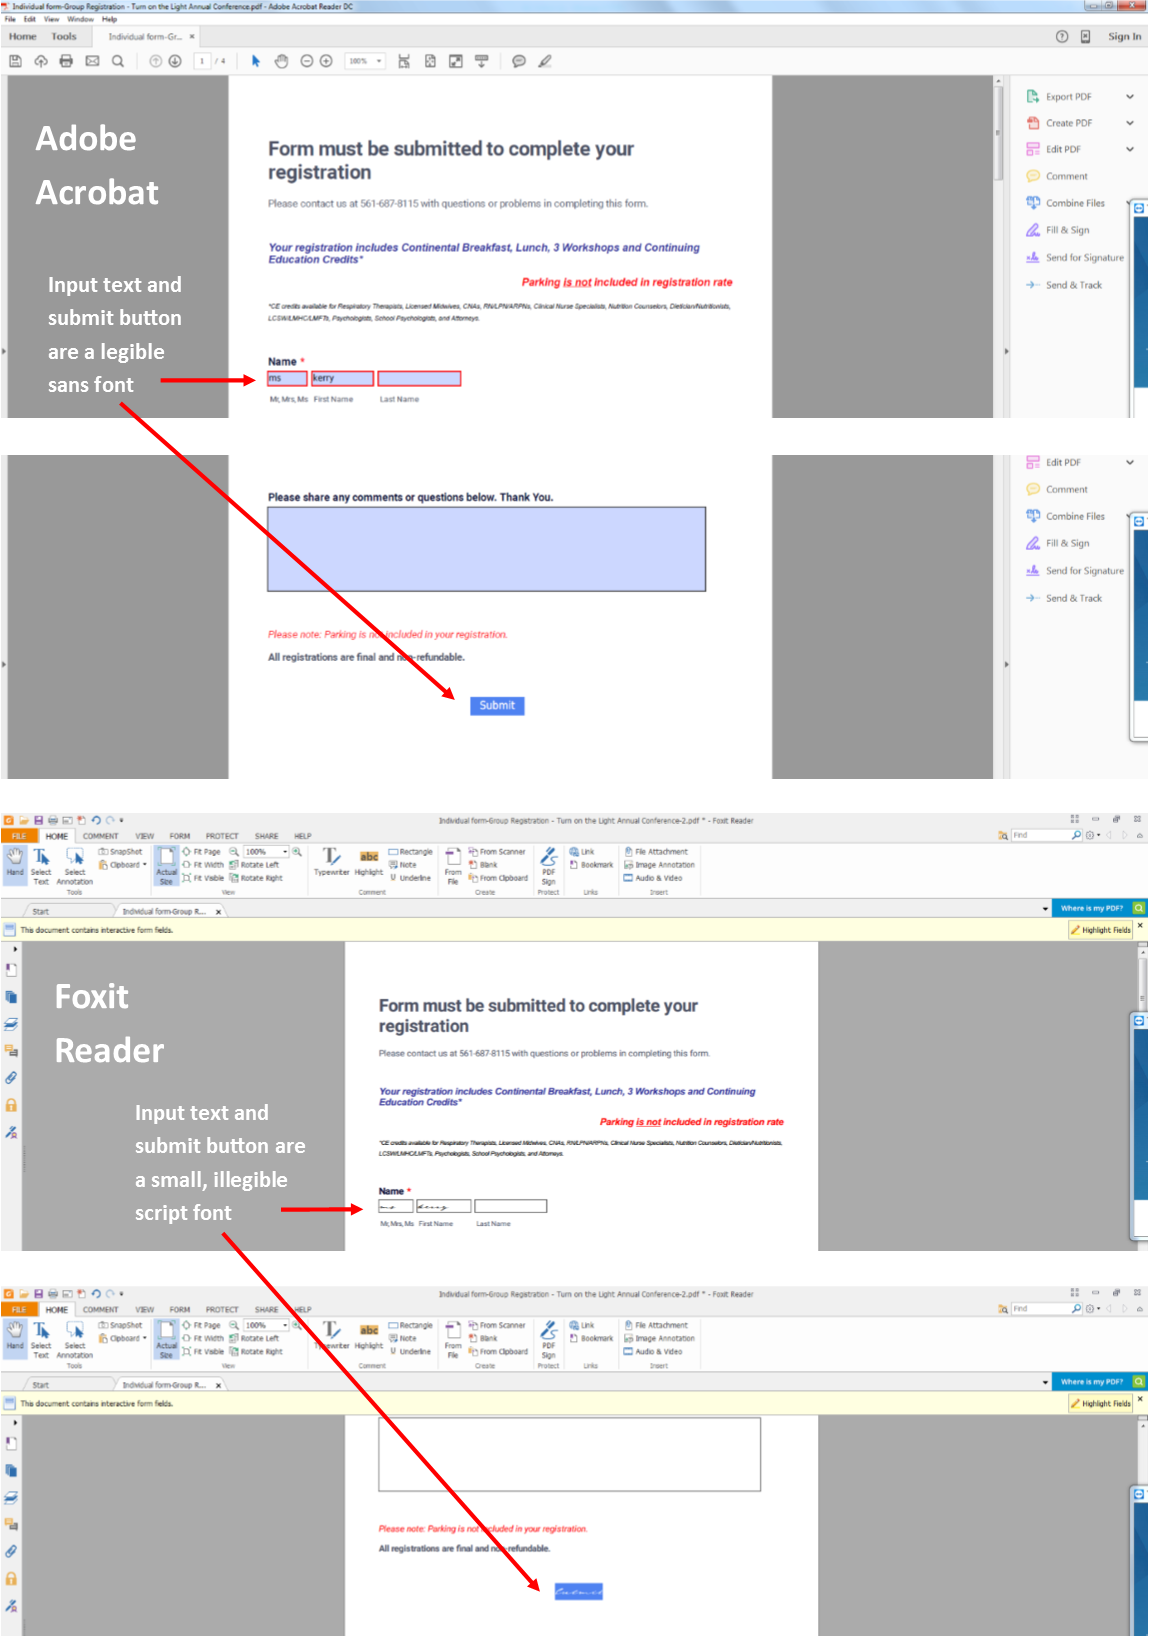The height and width of the screenshot is (1637, 1149).
Task: Click Highlight tool in upper Foxit ribbon
Action: coord(369,863)
